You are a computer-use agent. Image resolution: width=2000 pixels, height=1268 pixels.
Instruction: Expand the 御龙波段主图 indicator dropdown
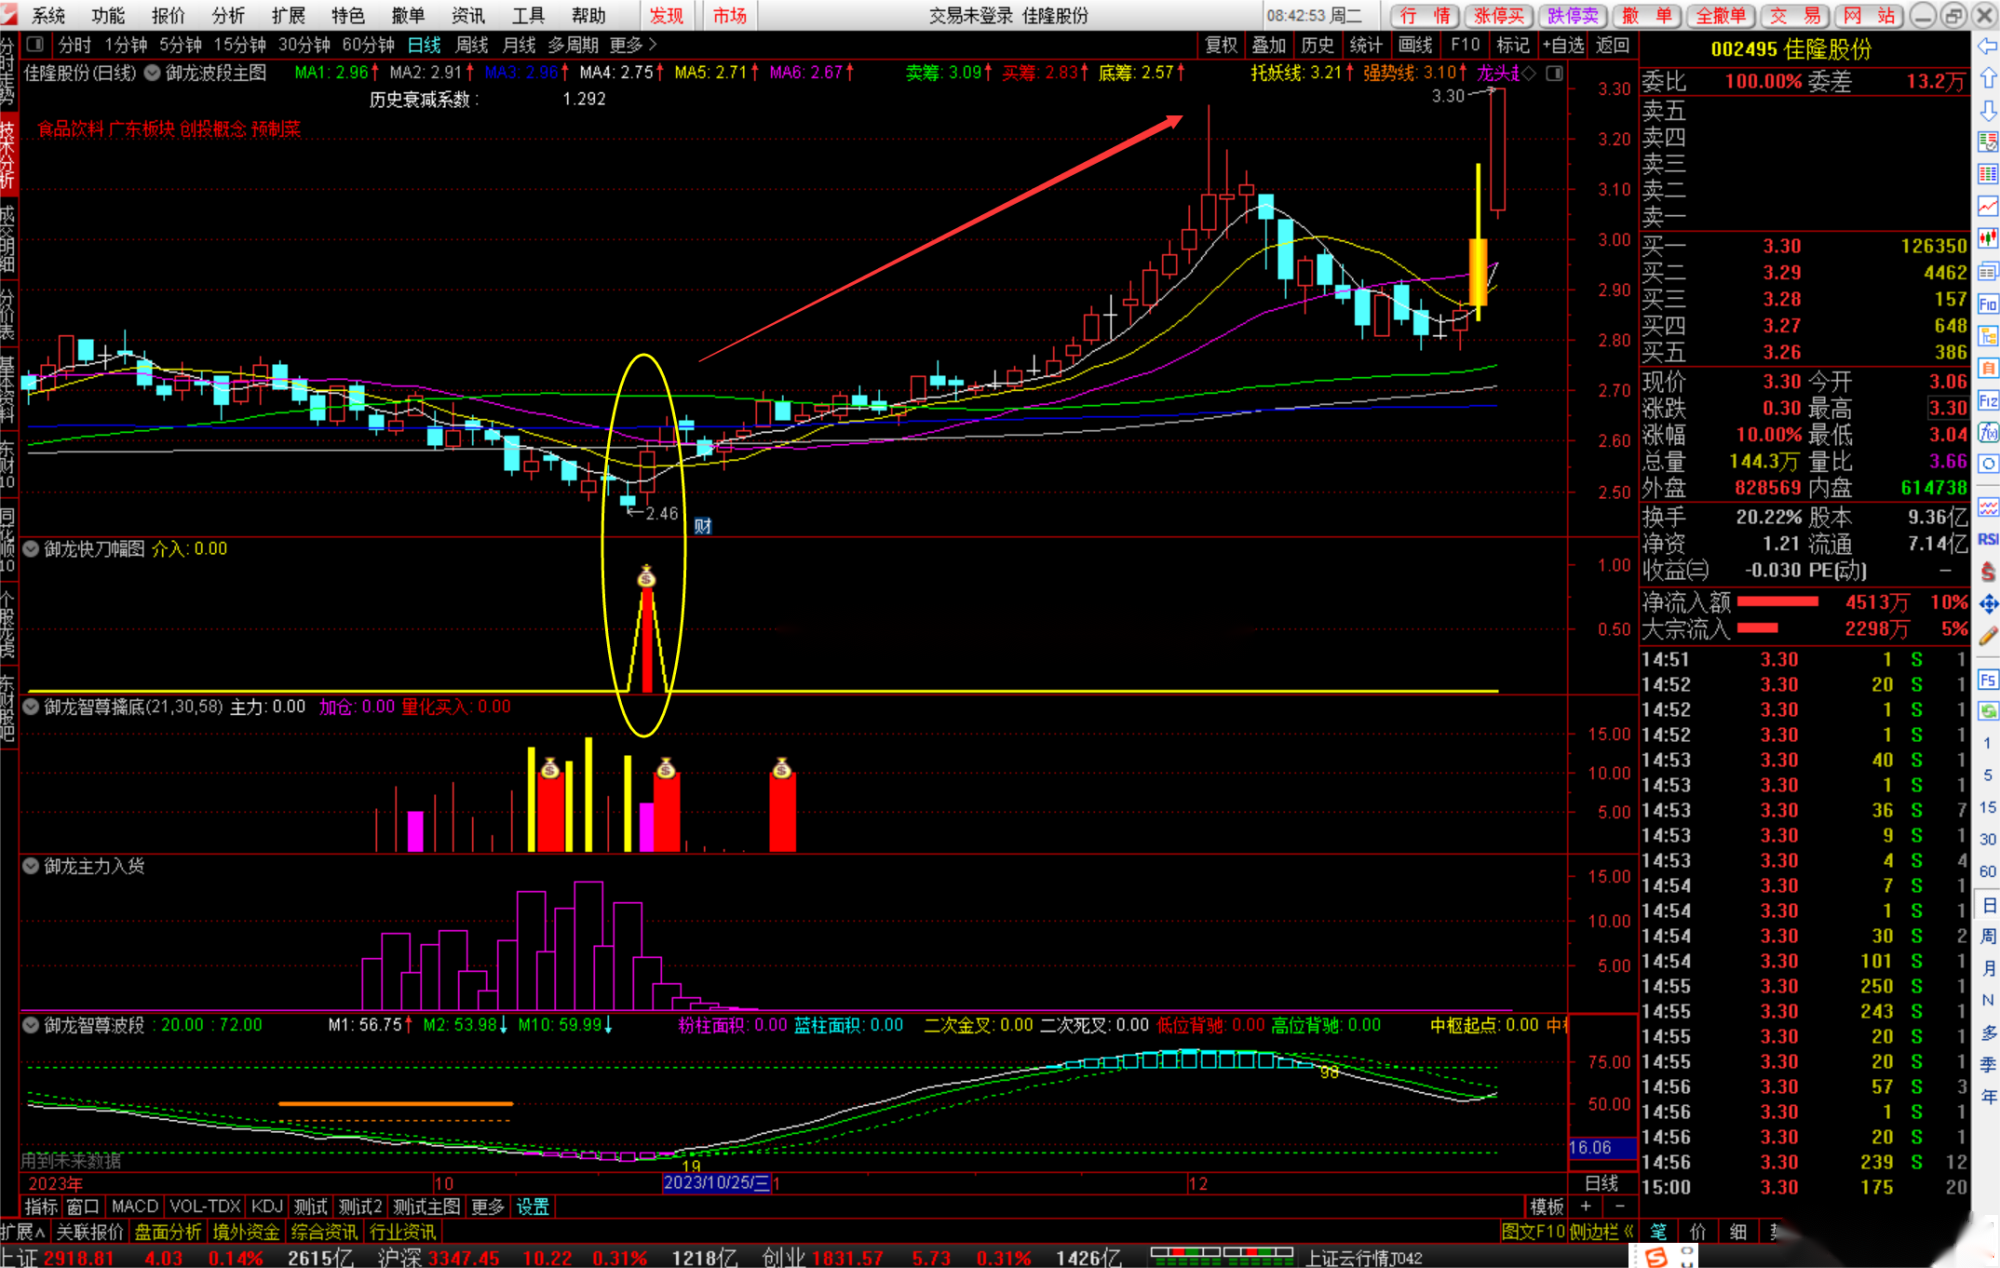(153, 73)
